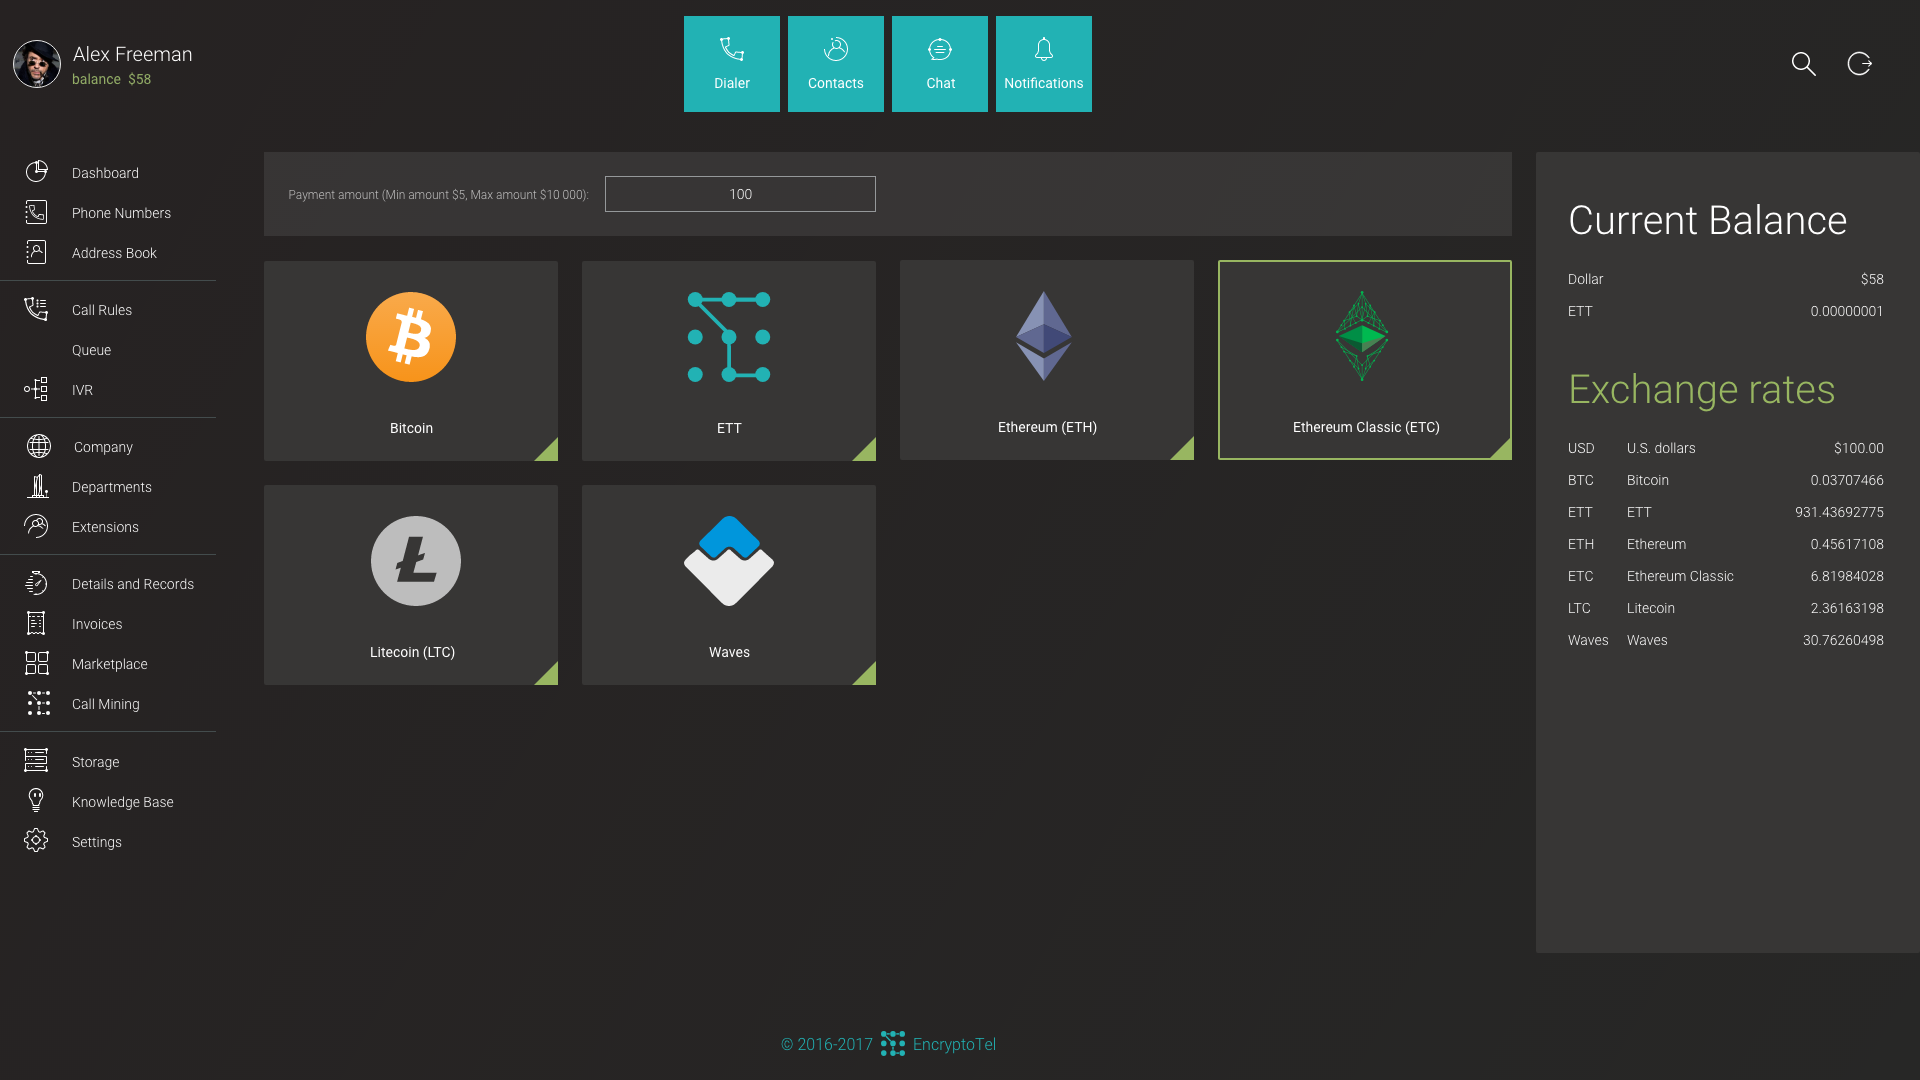Image resolution: width=1920 pixels, height=1080 pixels.
Task: Click the balance $58 under username
Action: click(x=111, y=79)
